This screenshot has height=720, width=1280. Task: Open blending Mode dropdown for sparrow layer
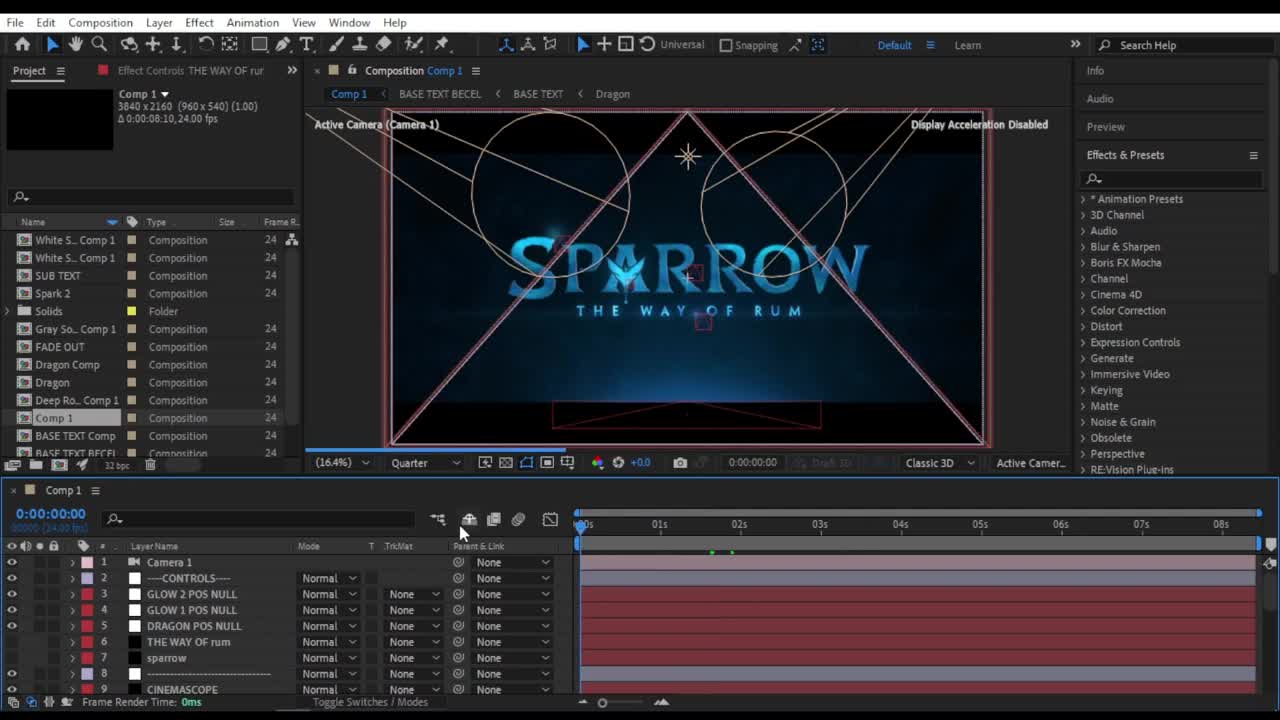pos(329,658)
